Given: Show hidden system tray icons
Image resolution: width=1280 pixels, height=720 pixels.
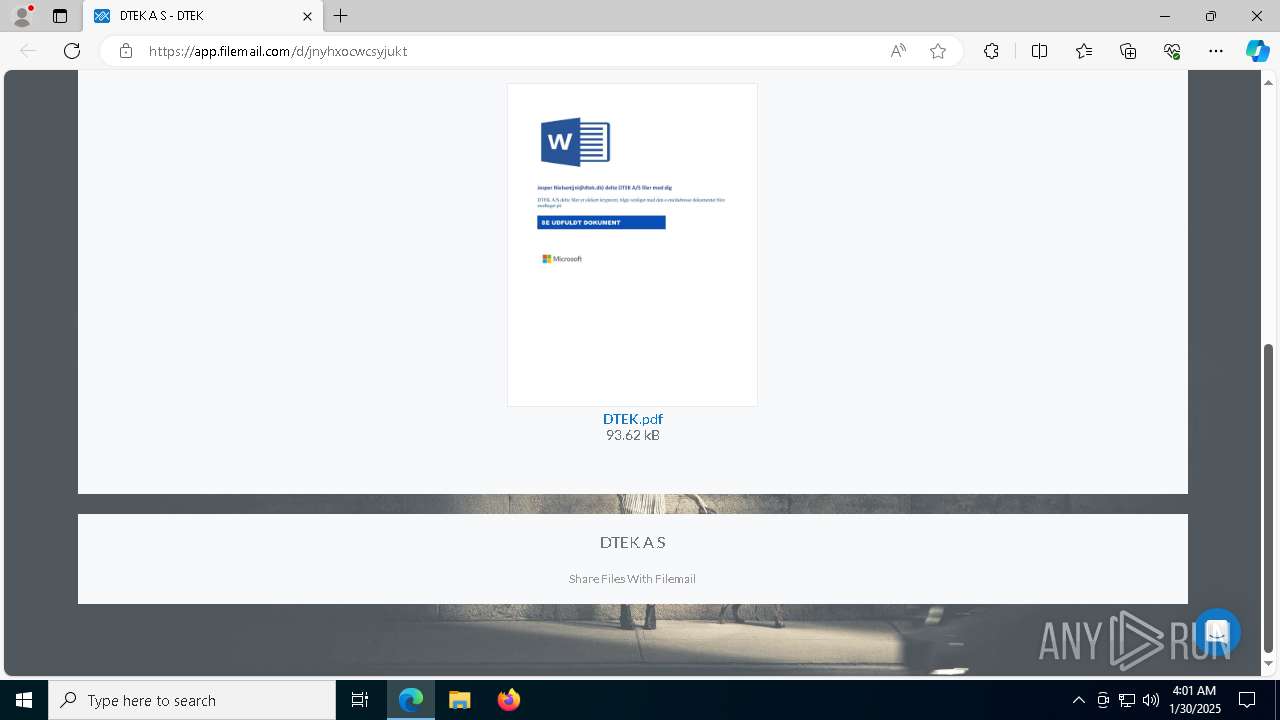Looking at the screenshot, I should [x=1078, y=700].
